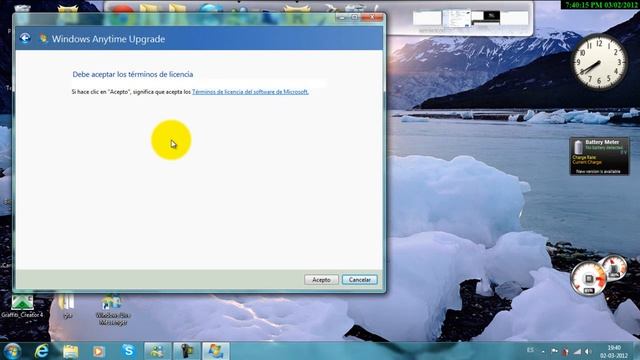Open Windows Explorer folder on the taskbar
Viewport: 640px width, 360px height.
(70, 351)
